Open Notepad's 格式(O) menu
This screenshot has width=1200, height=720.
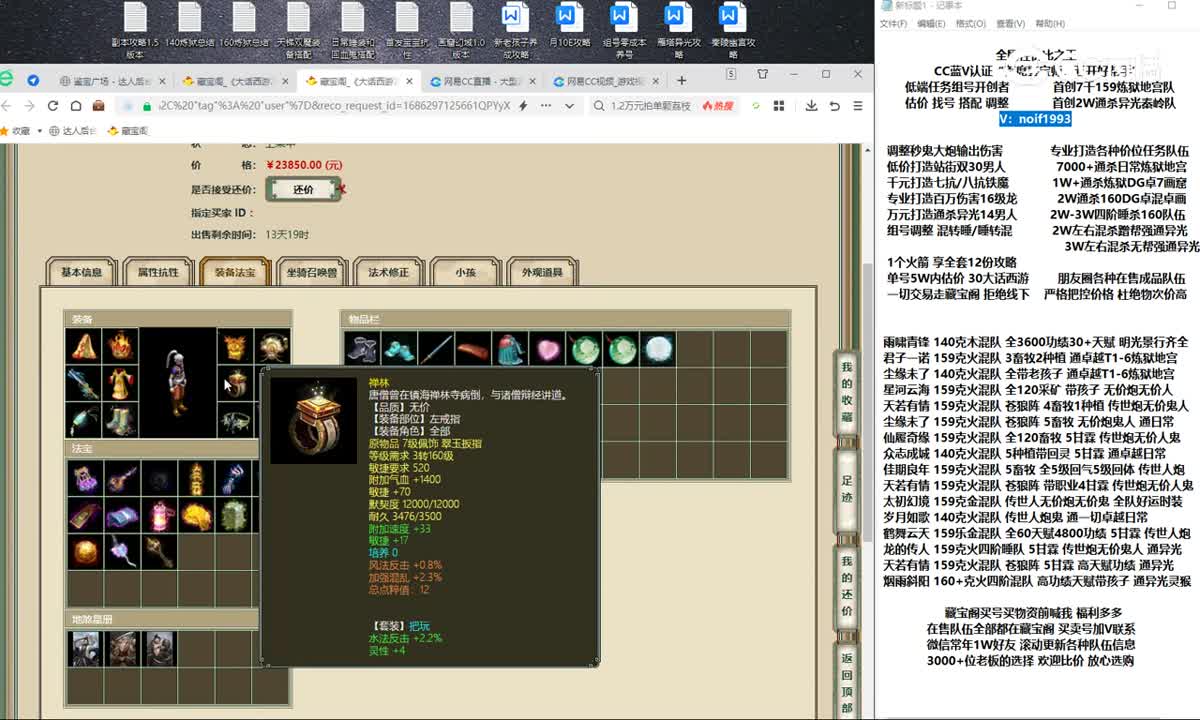coord(970,24)
